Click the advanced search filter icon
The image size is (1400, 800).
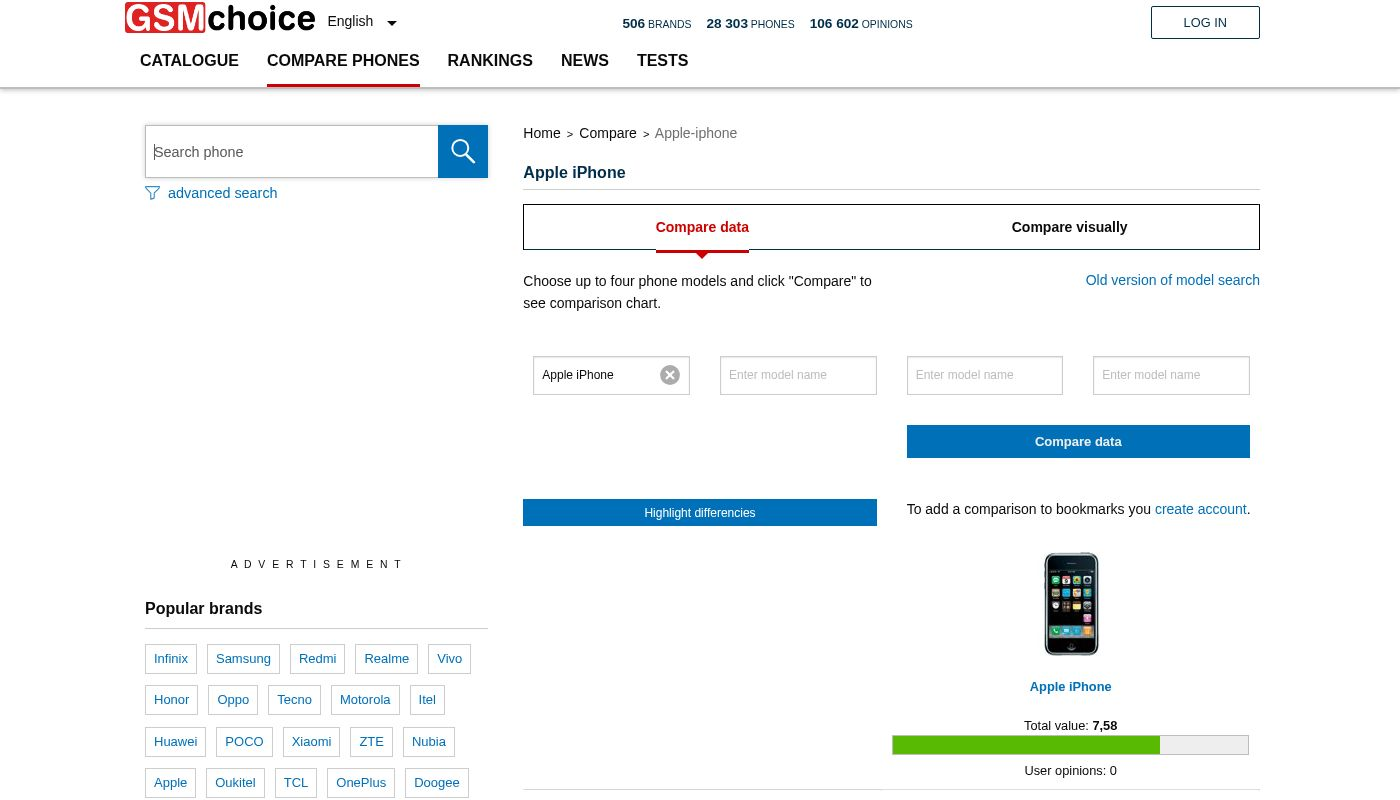point(152,193)
